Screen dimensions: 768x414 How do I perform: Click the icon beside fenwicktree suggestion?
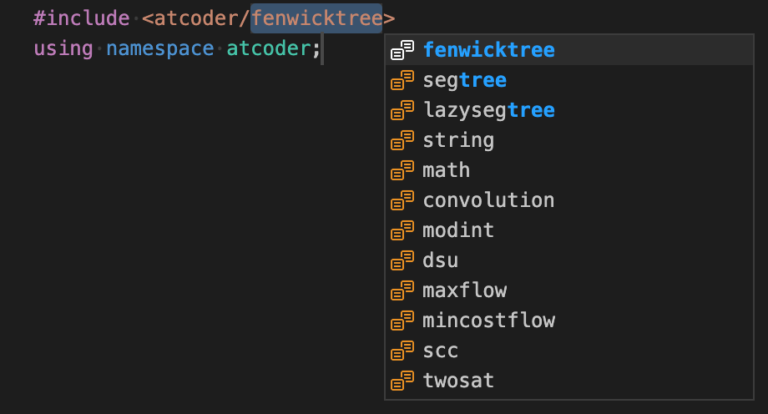(402, 50)
